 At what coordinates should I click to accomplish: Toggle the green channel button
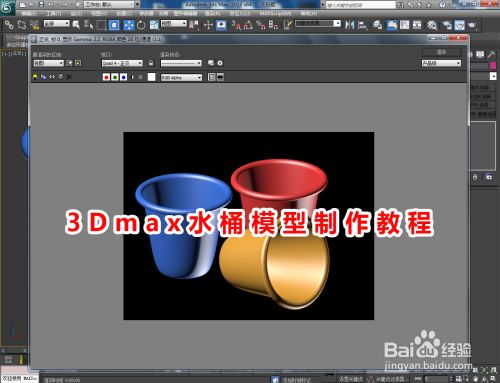pos(115,77)
